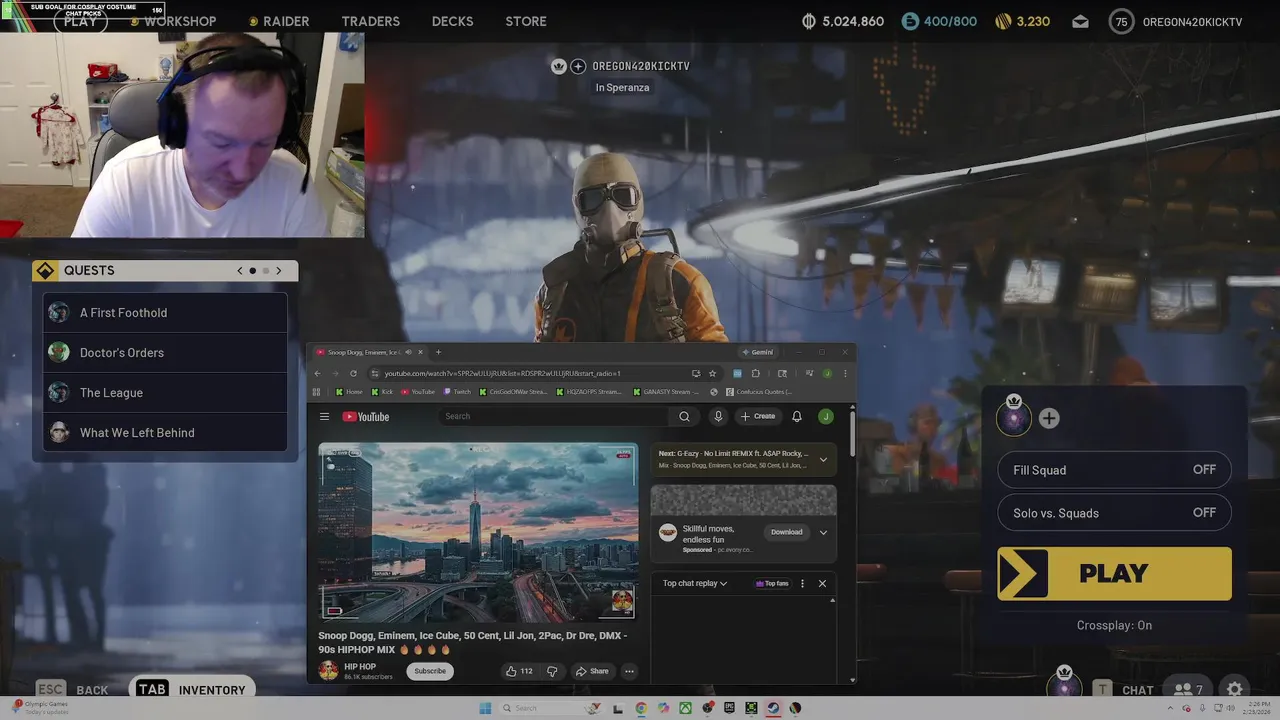Dislike the hip hop mix video
The height and width of the screenshot is (720, 1280).
[552, 671]
